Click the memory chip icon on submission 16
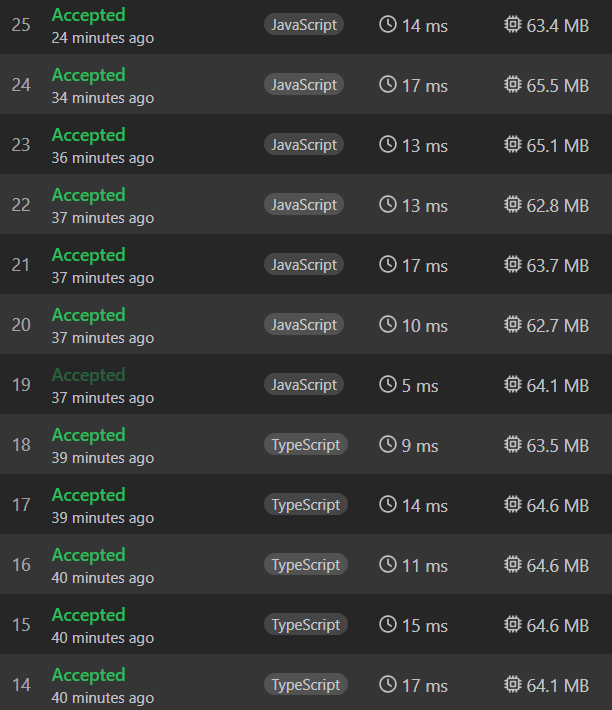 pyautogui.click(x=513, y=564)
